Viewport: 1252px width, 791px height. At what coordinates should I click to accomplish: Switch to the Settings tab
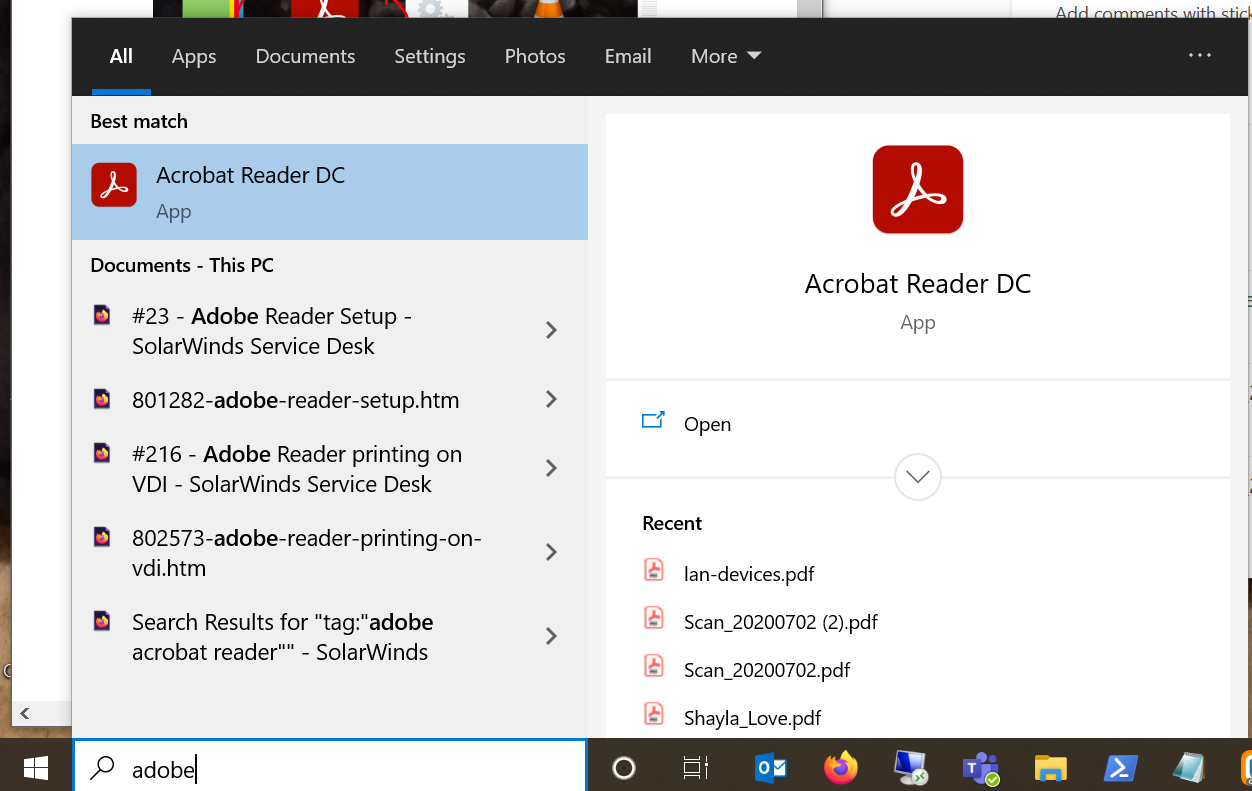(x=430, y=56)
